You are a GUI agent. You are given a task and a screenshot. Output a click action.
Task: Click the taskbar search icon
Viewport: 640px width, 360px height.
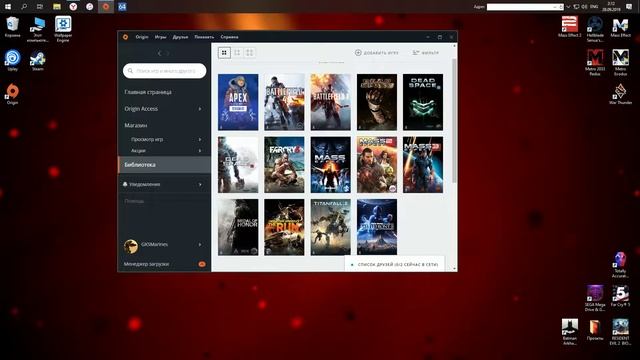coord(24,7)
